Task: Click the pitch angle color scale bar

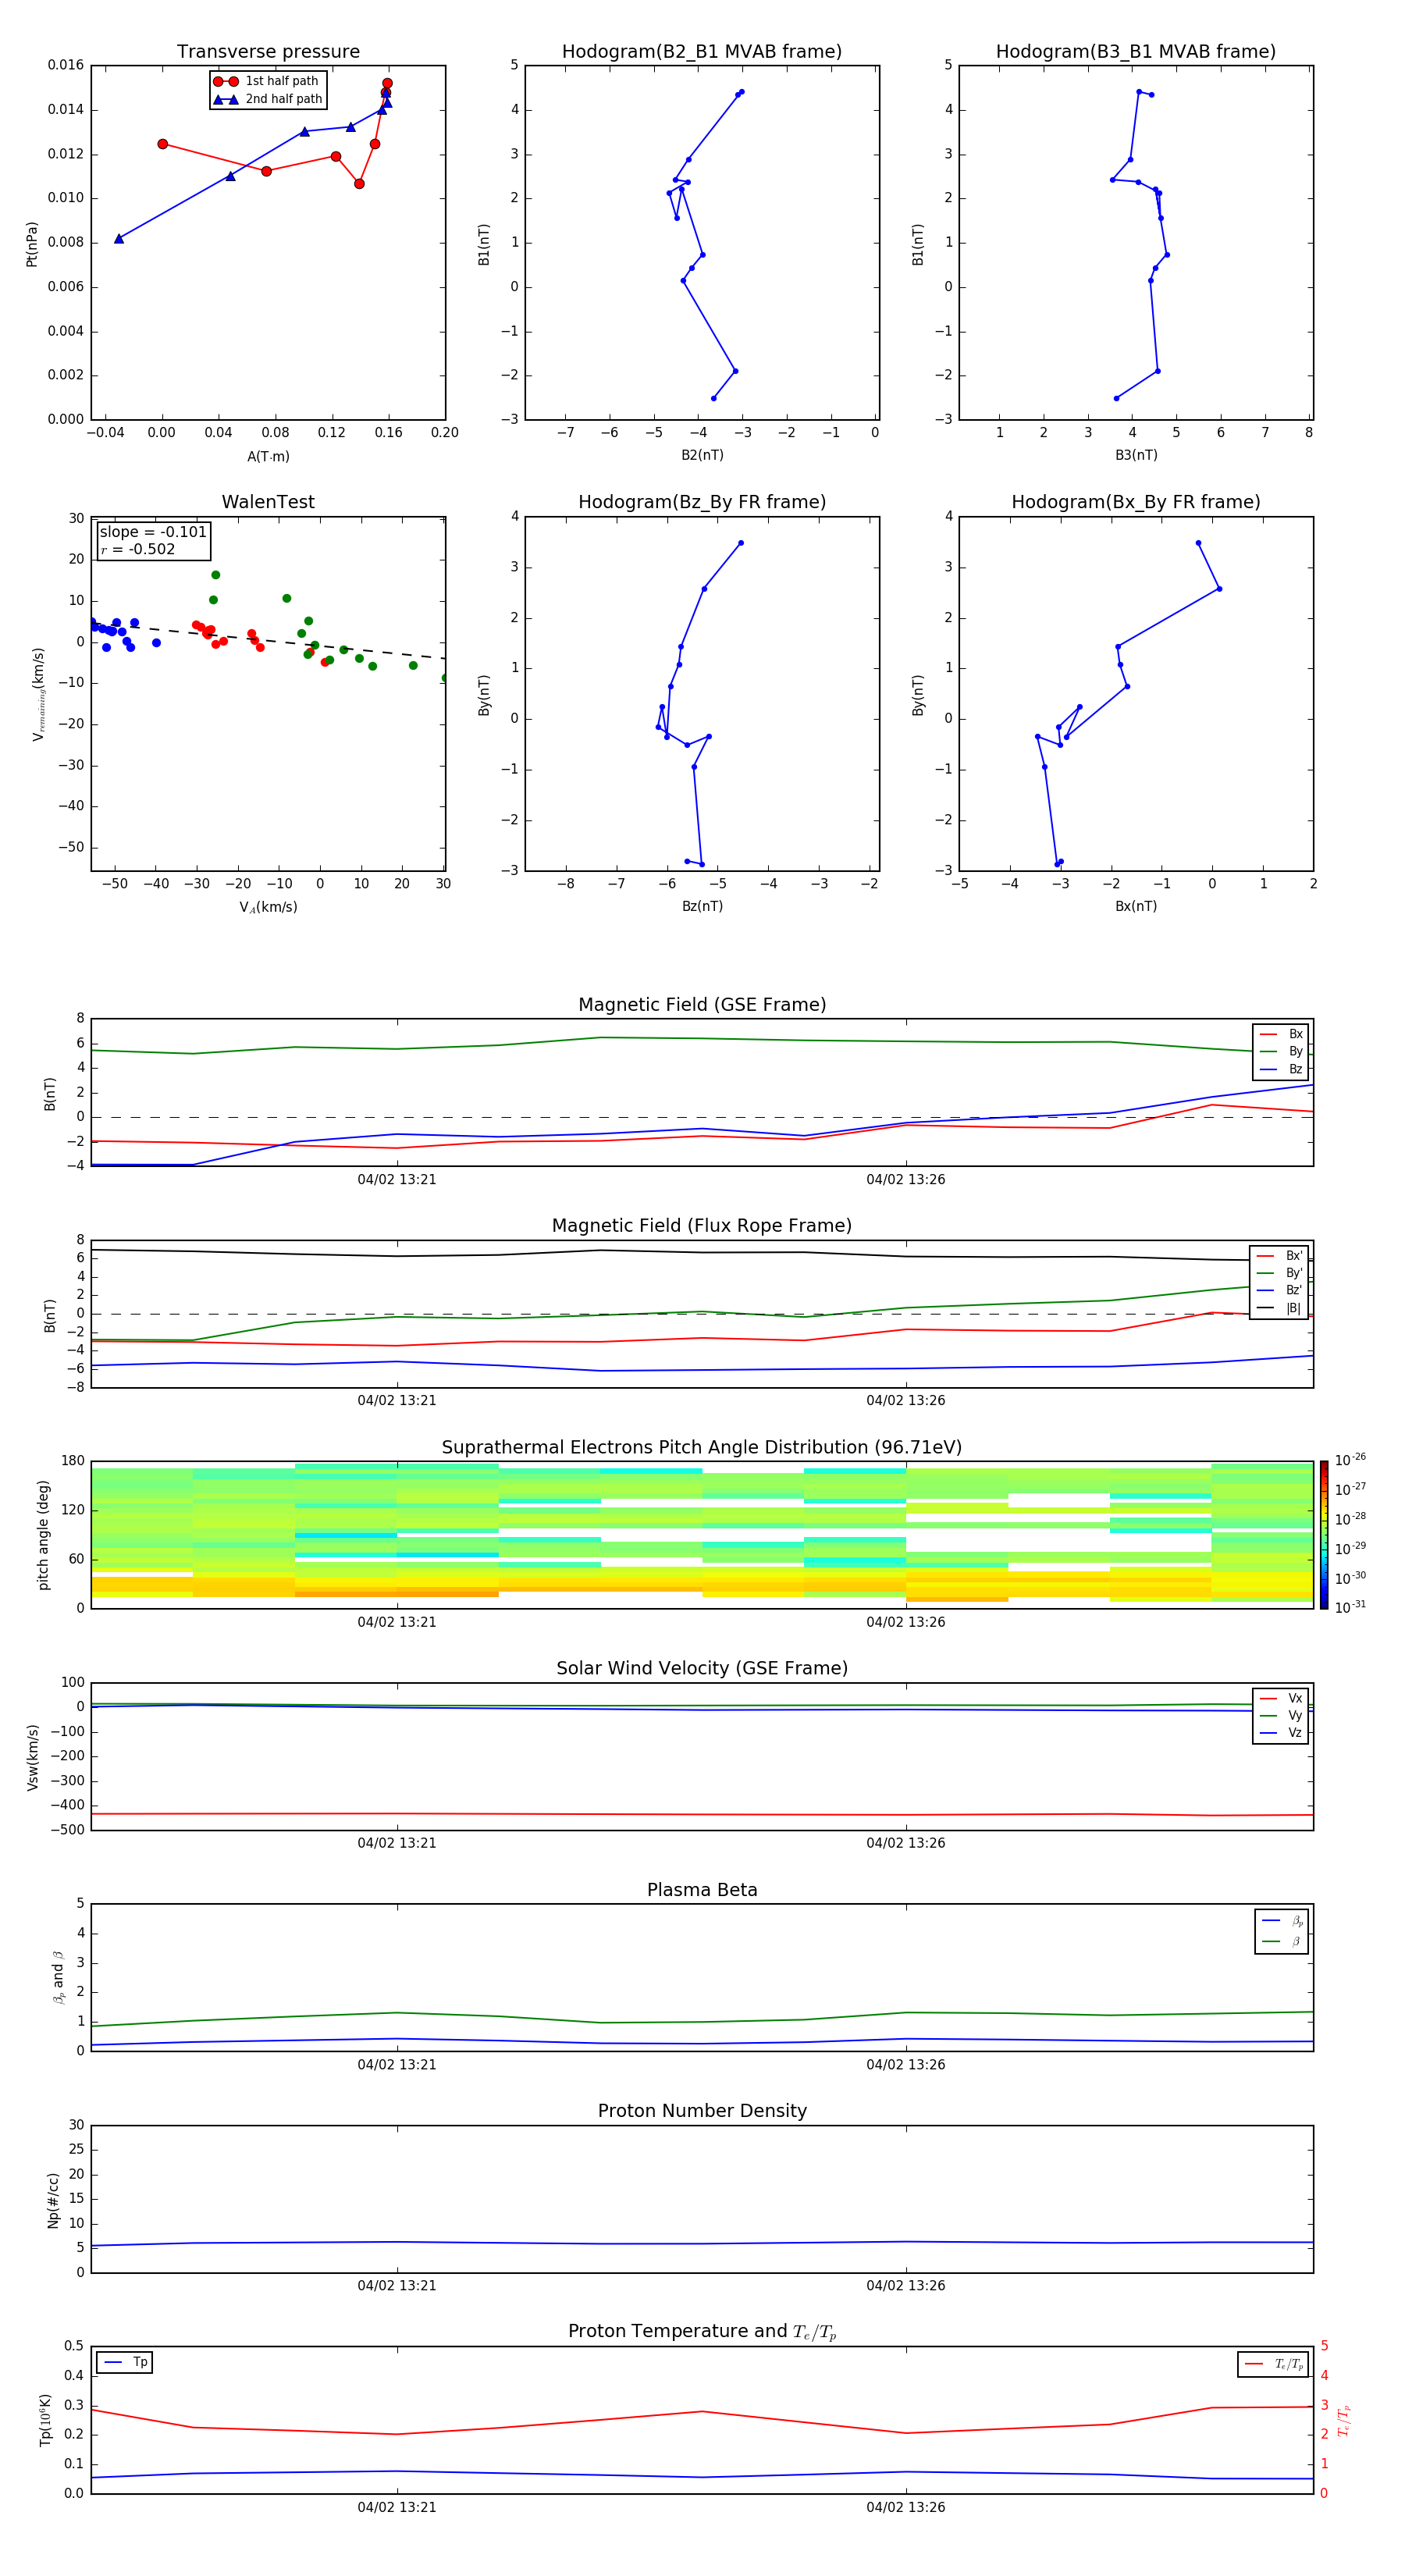Action: tap(1324, 1534)
